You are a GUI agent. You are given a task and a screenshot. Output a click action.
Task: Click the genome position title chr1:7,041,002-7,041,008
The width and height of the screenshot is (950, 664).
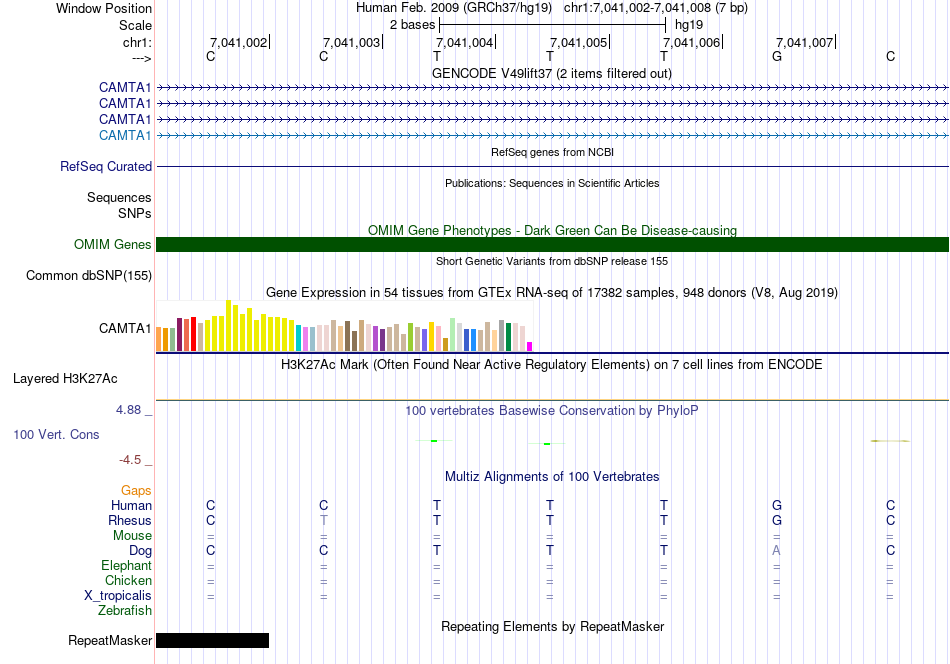pyautogui.click(x=656, y=8)
